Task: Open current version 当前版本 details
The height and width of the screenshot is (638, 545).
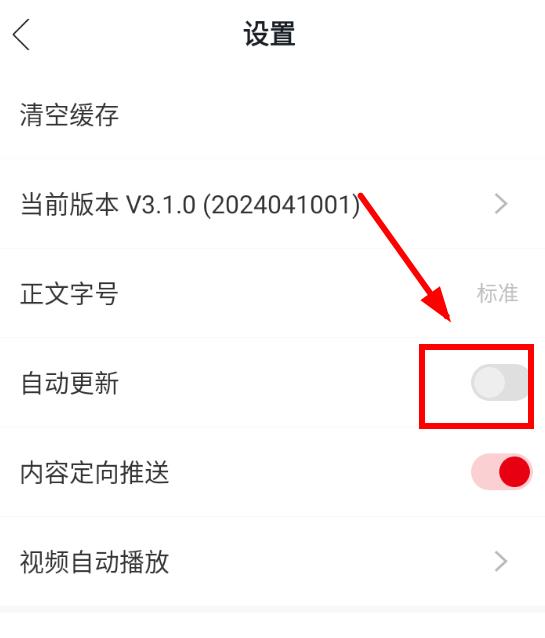Action: pyautogui.click(x=272, y=204)
